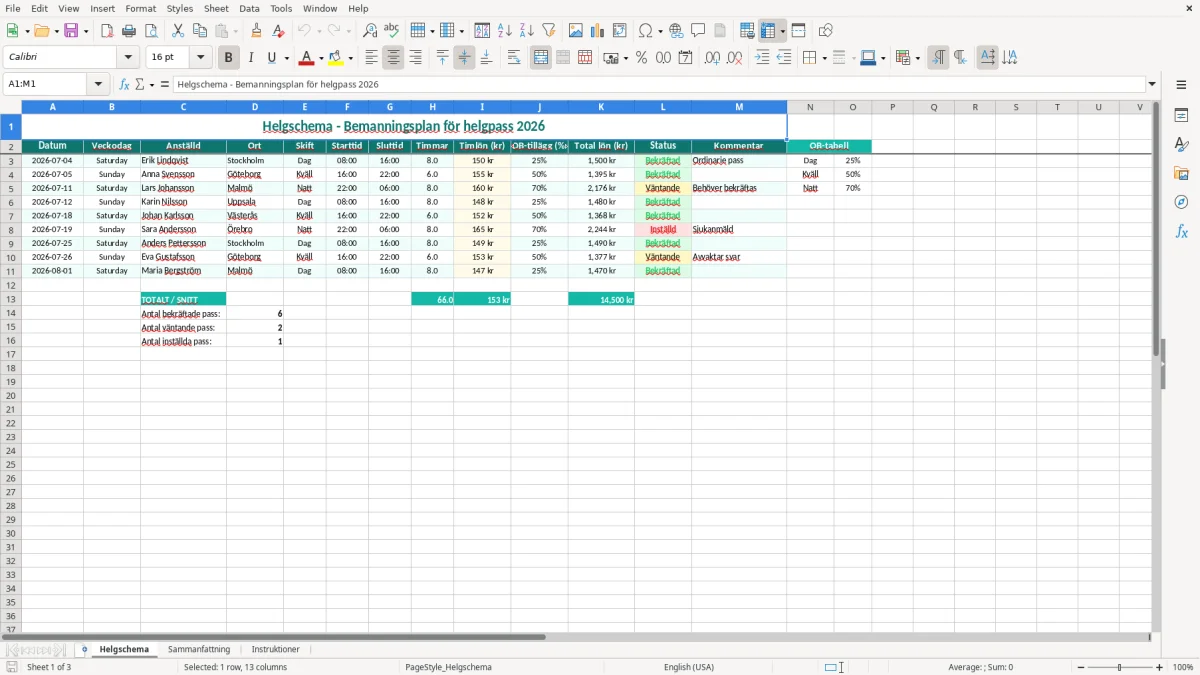The width and height of the screenshot is (1200, 675).
Task: Open the Font Size dropdown
Action: 200,58
